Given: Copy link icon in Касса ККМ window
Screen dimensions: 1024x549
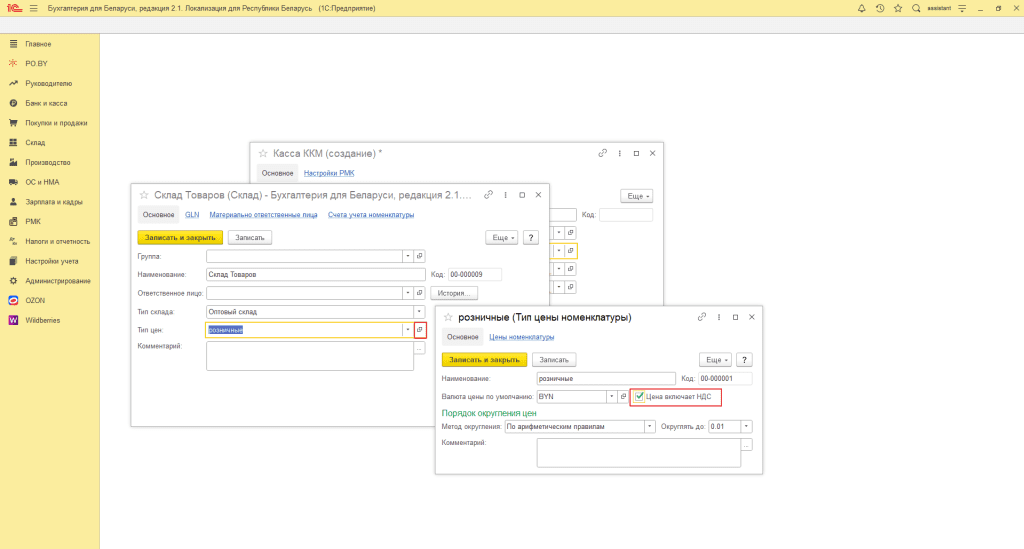Looking at the screenshot, I should 603,153.
